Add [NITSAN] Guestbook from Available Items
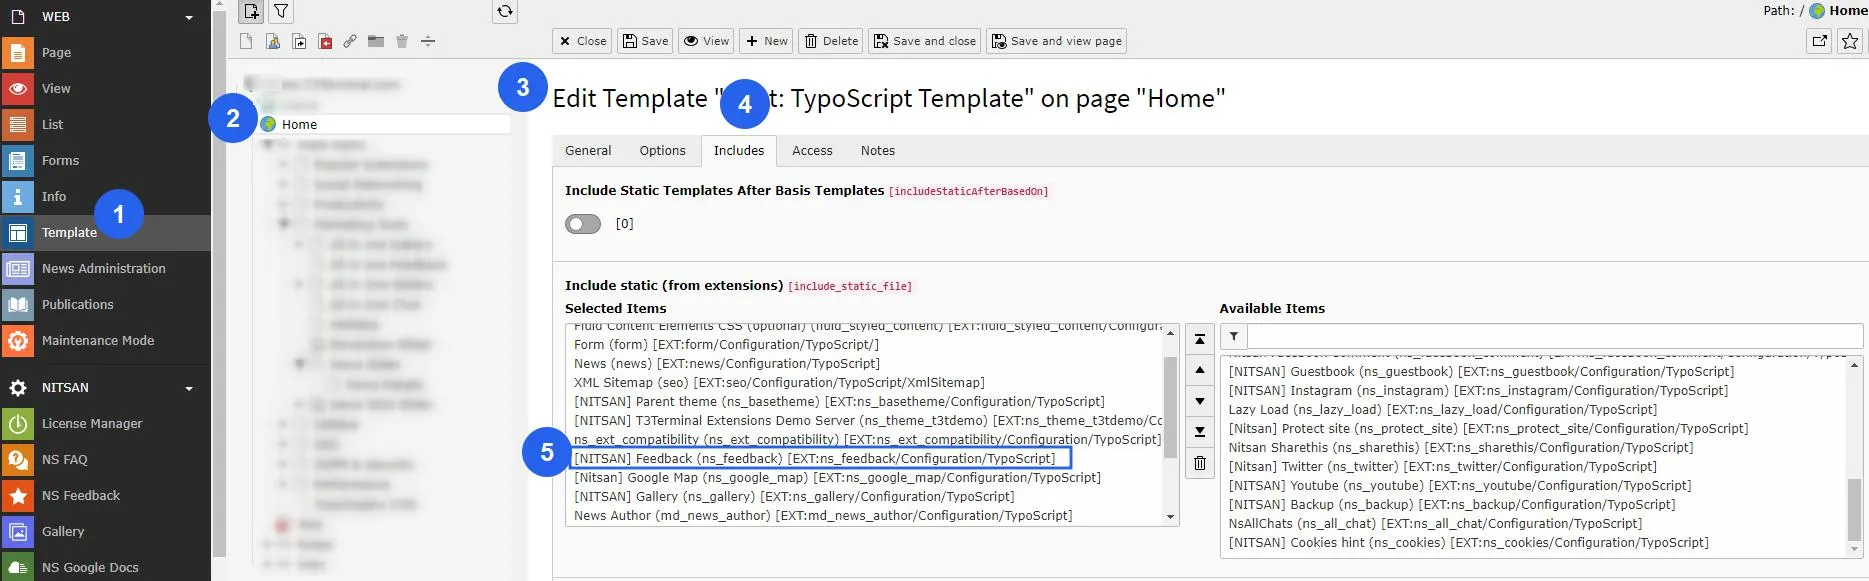 1481,372
